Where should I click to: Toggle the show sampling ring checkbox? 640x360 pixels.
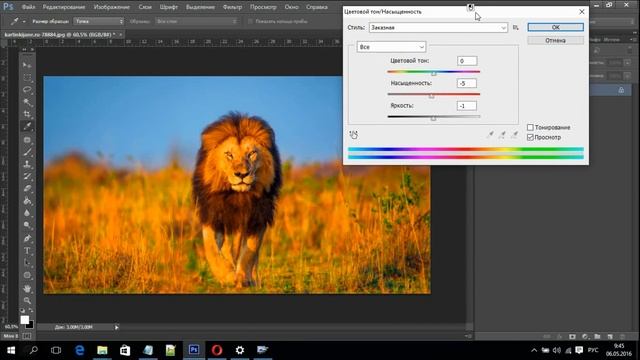pyautogui.click(x=250, y=21)
